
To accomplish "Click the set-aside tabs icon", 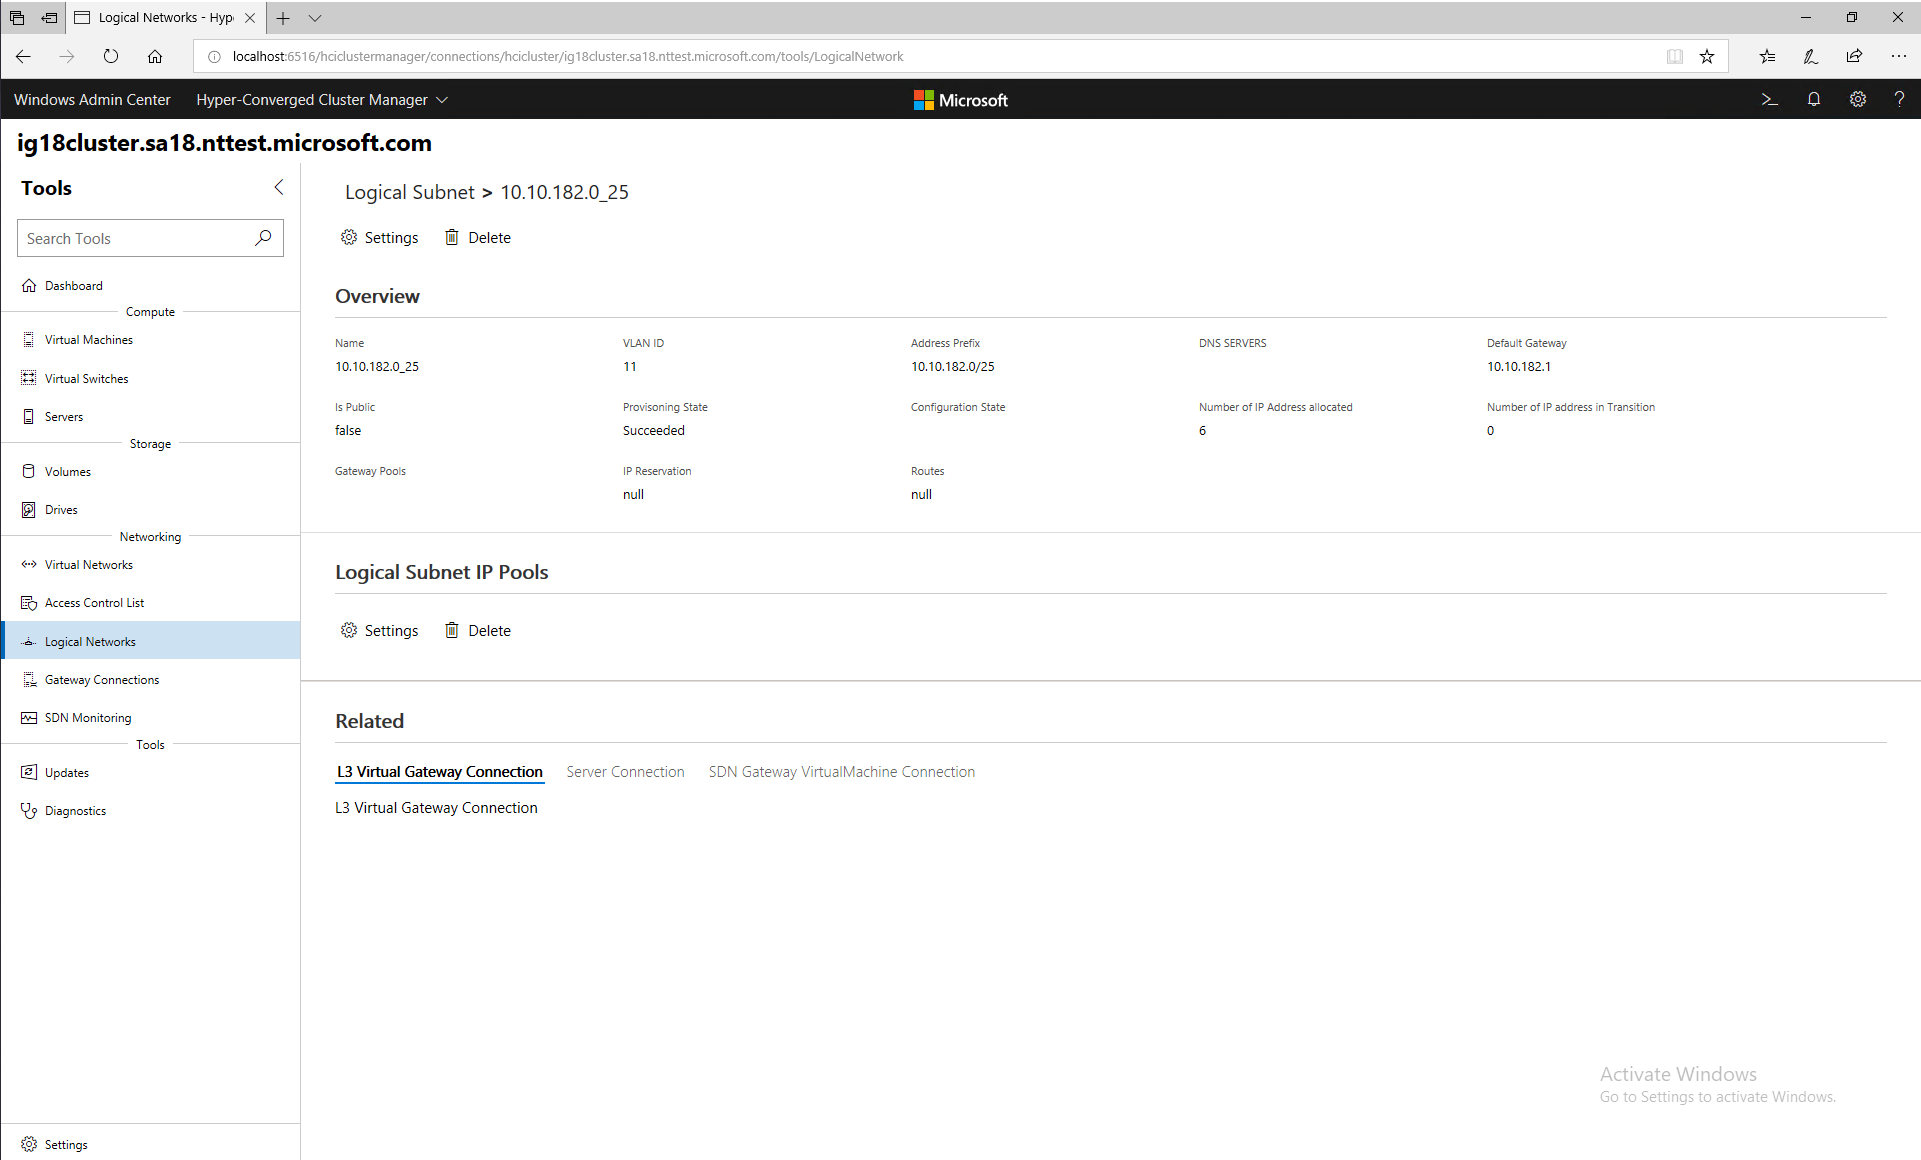I will [49, 18].
